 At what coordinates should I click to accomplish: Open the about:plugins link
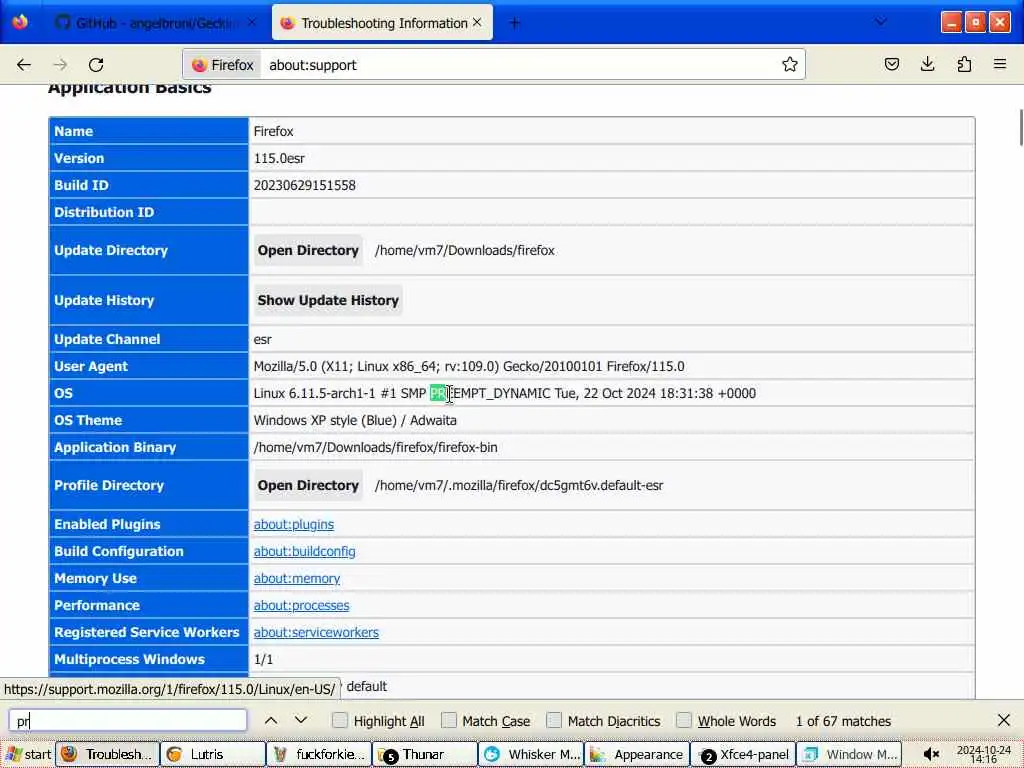coord(293,524)
